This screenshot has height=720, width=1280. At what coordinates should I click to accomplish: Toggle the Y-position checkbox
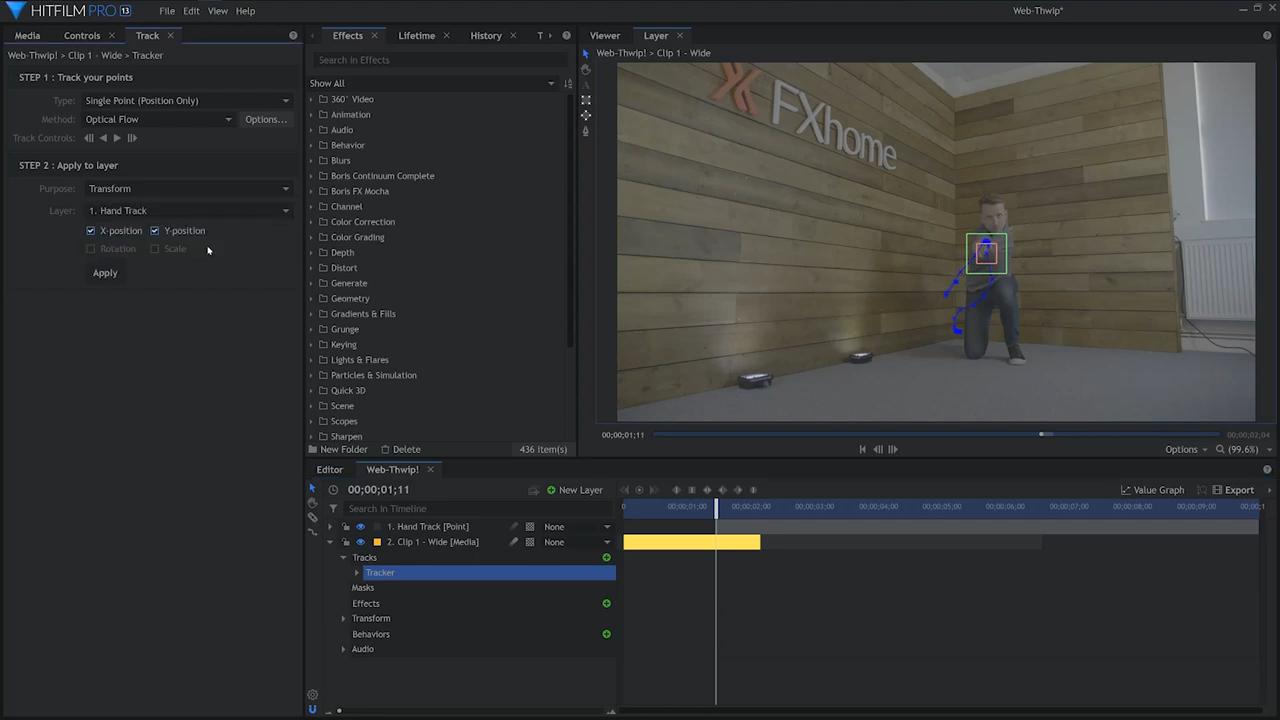tap(154, 231)
